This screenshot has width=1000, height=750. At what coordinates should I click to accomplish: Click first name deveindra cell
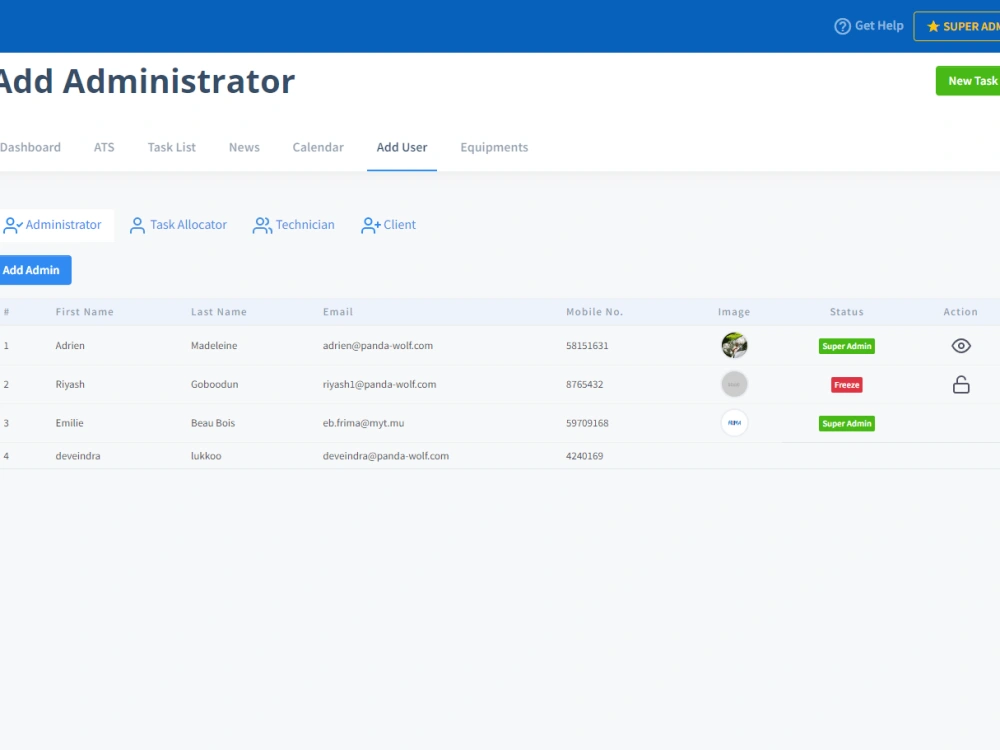(78, 456)
